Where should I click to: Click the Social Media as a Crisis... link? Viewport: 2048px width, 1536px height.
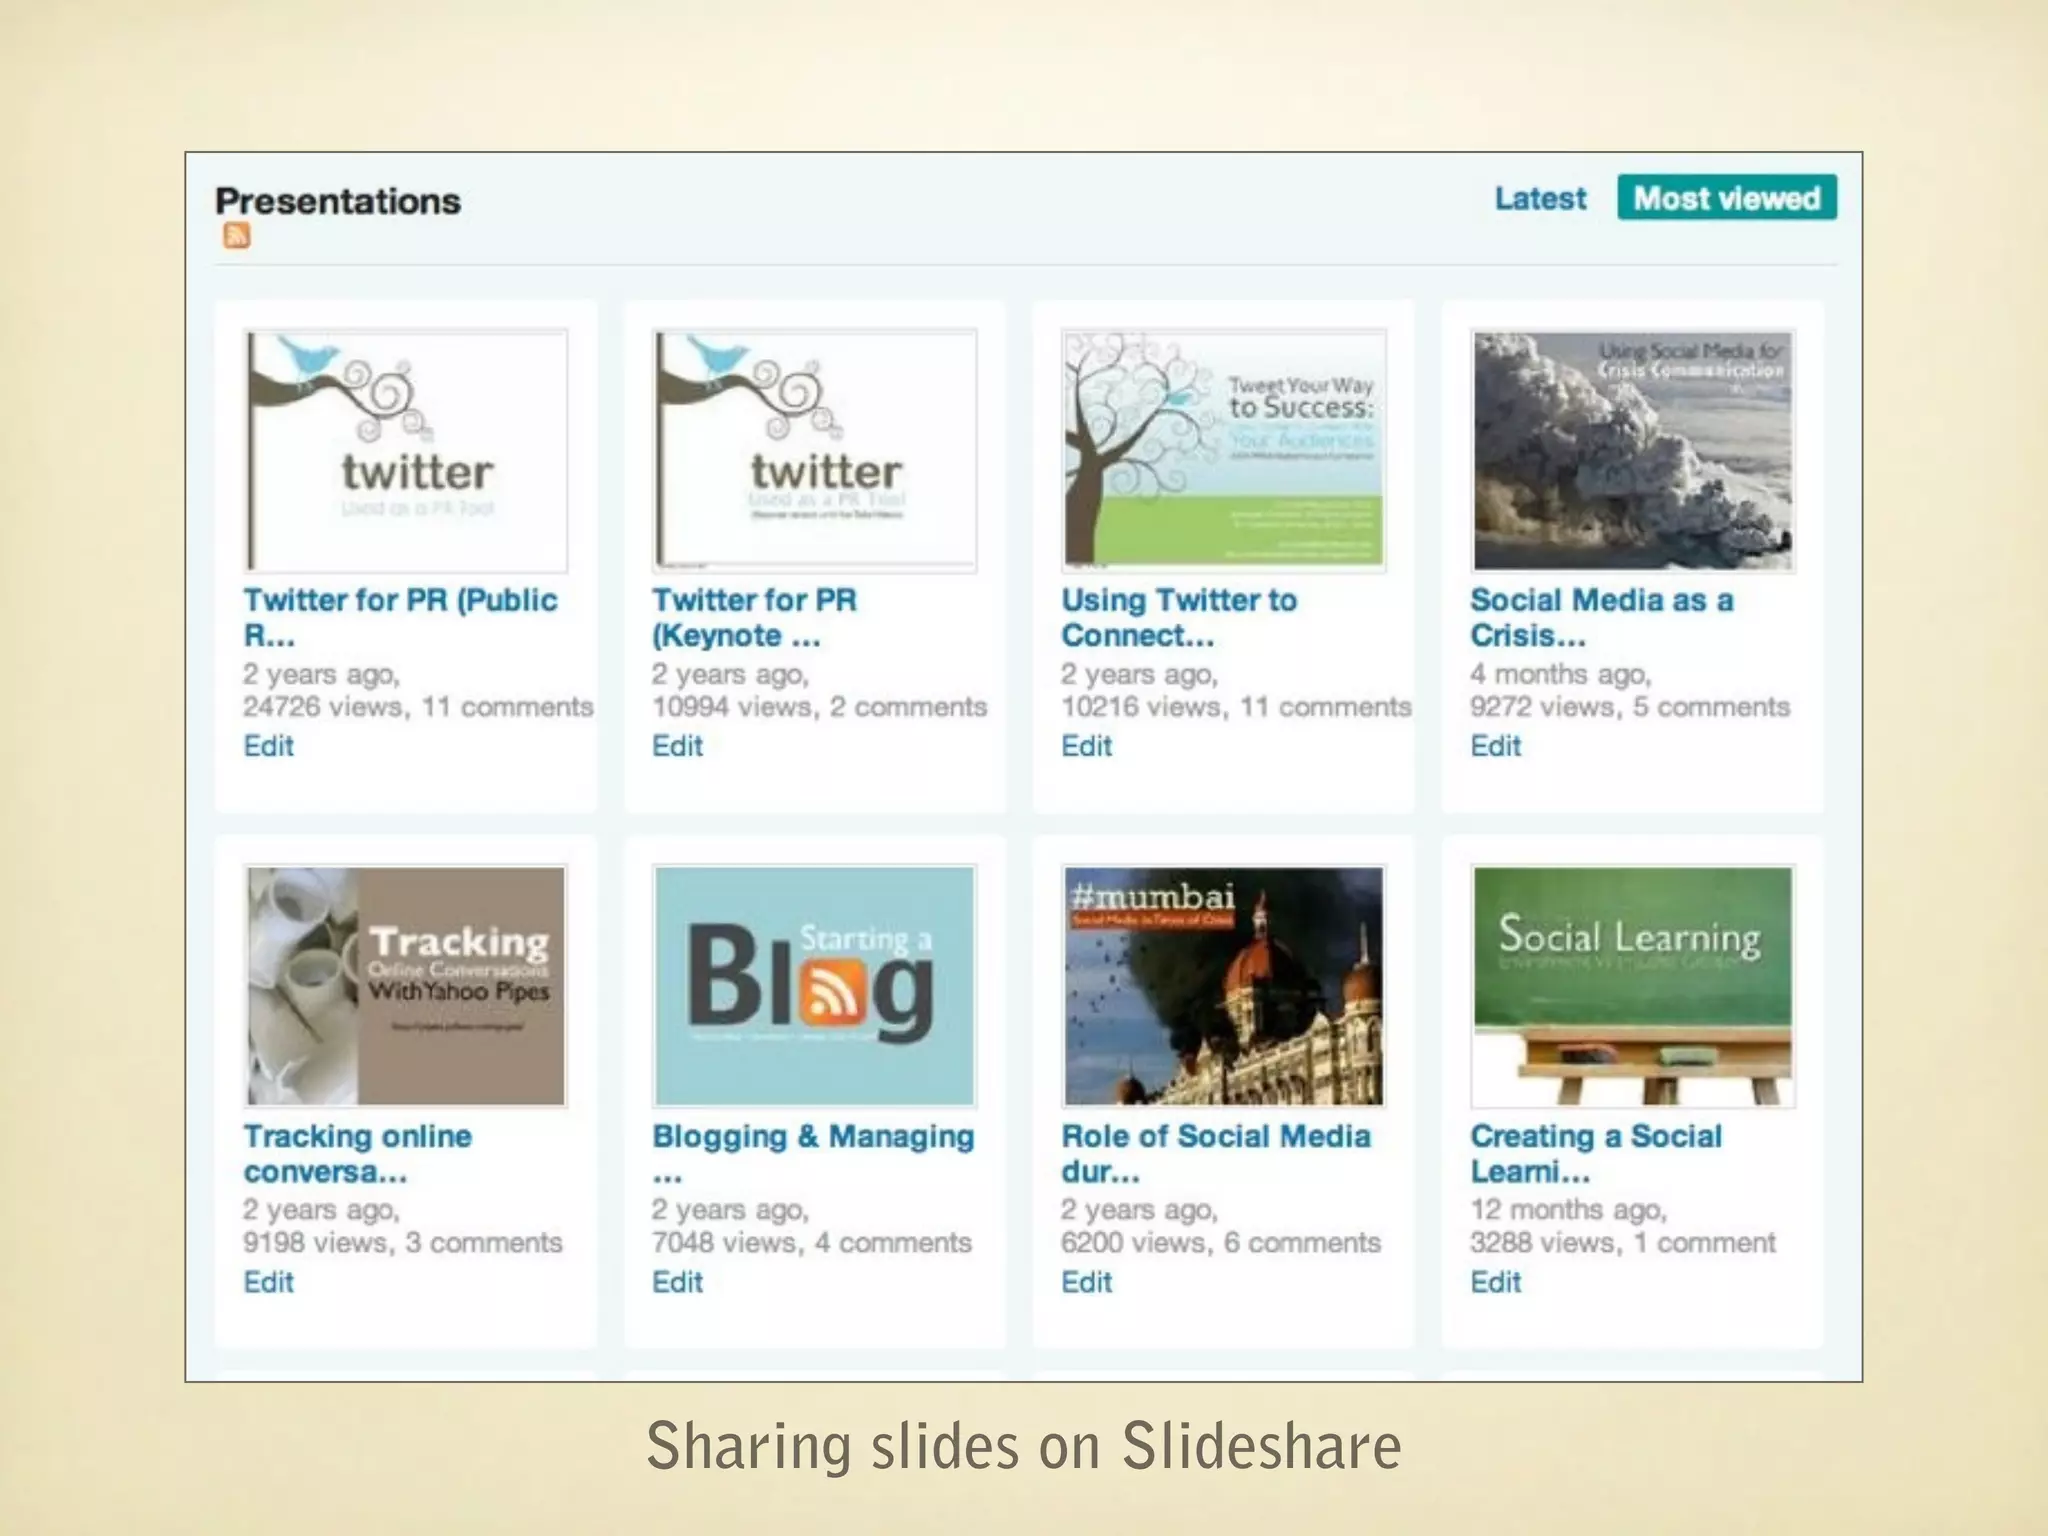[1602, 617]
